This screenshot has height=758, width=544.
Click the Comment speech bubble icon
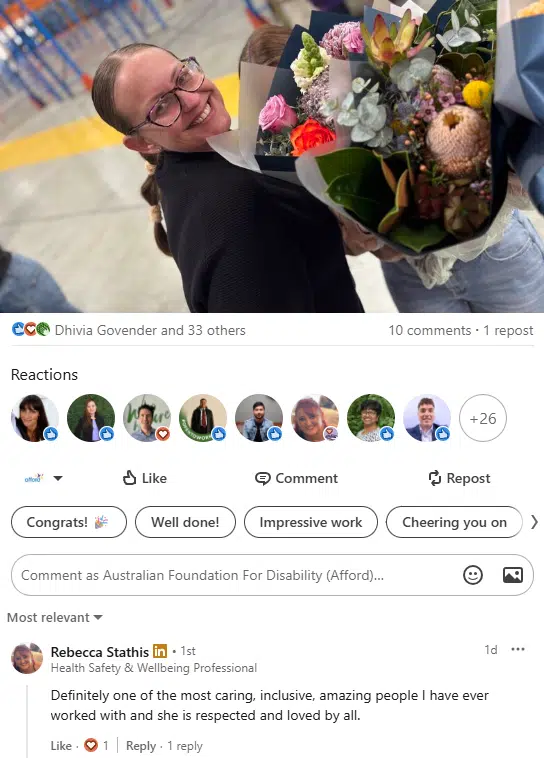[x=263, y=479]
